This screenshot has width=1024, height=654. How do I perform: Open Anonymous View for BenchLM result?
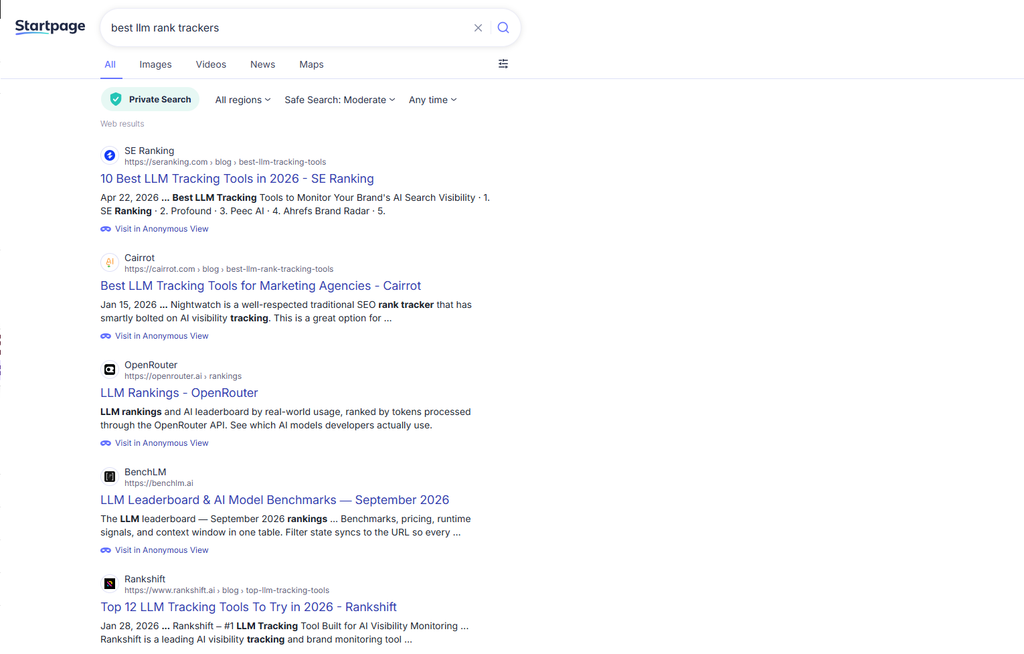[x=154, y=551]
